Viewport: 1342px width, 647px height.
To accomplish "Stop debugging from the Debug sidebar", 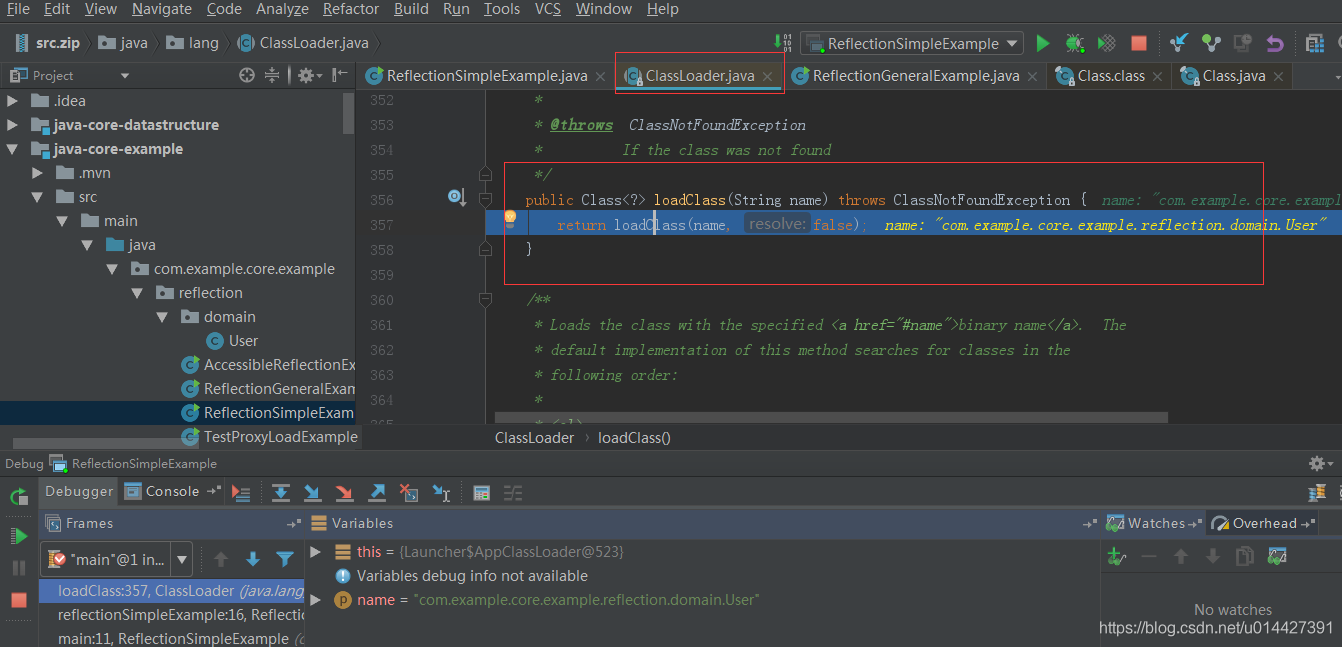I will click(x=19, y=600).
